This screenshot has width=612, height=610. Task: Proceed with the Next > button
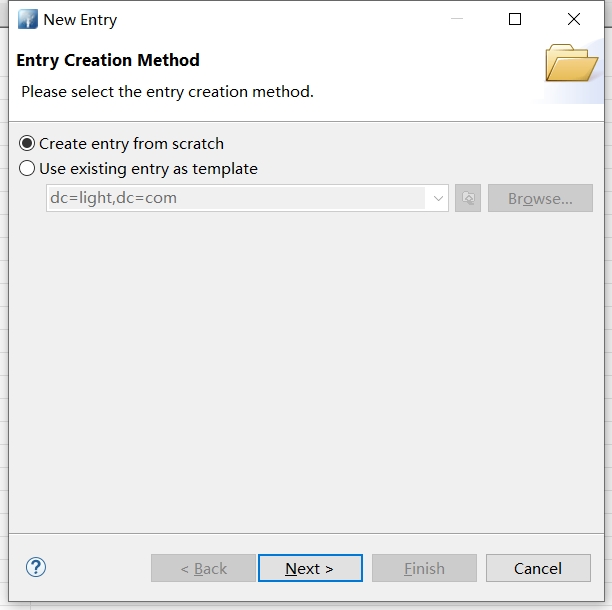pyautogui.click(x=310, y=568)
